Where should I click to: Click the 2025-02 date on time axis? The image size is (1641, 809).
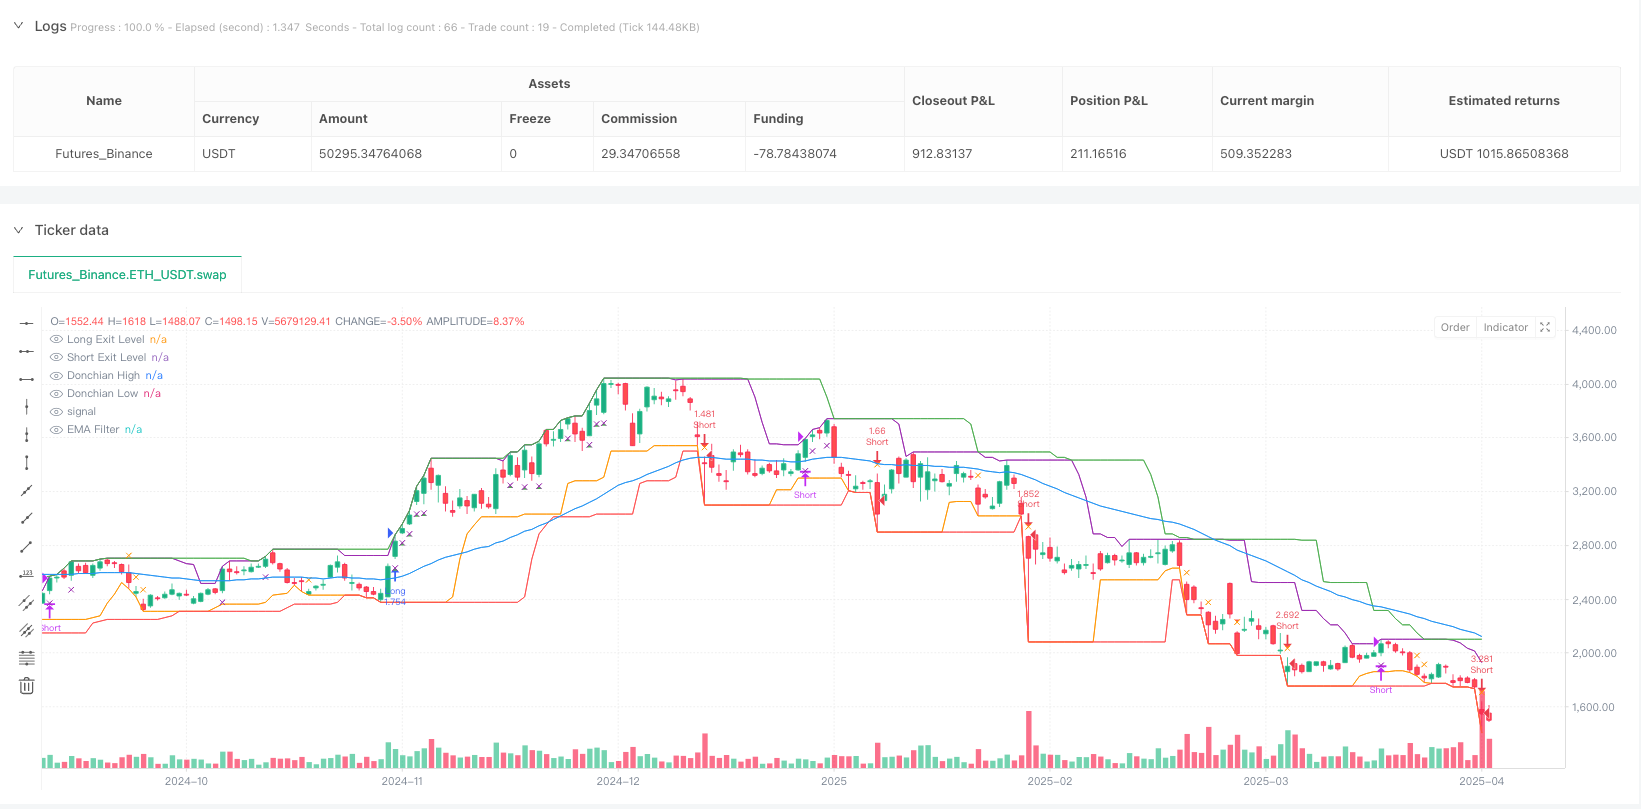pos(1049,781)
